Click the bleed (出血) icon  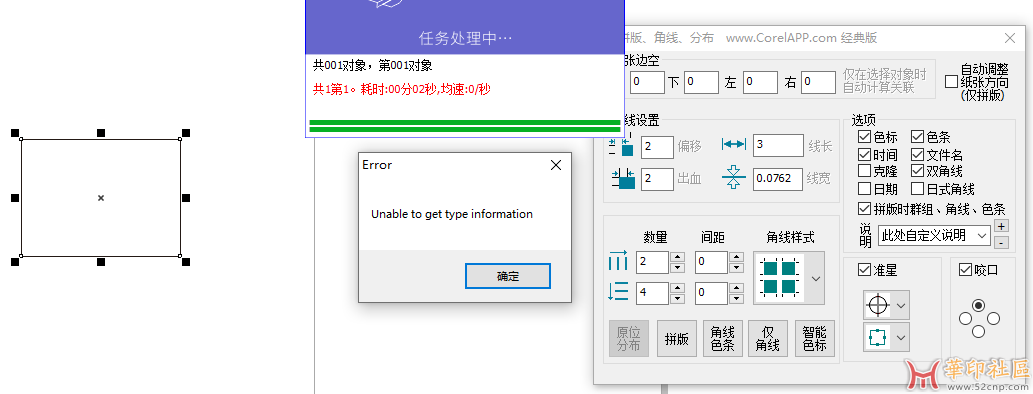click(623, 178)
